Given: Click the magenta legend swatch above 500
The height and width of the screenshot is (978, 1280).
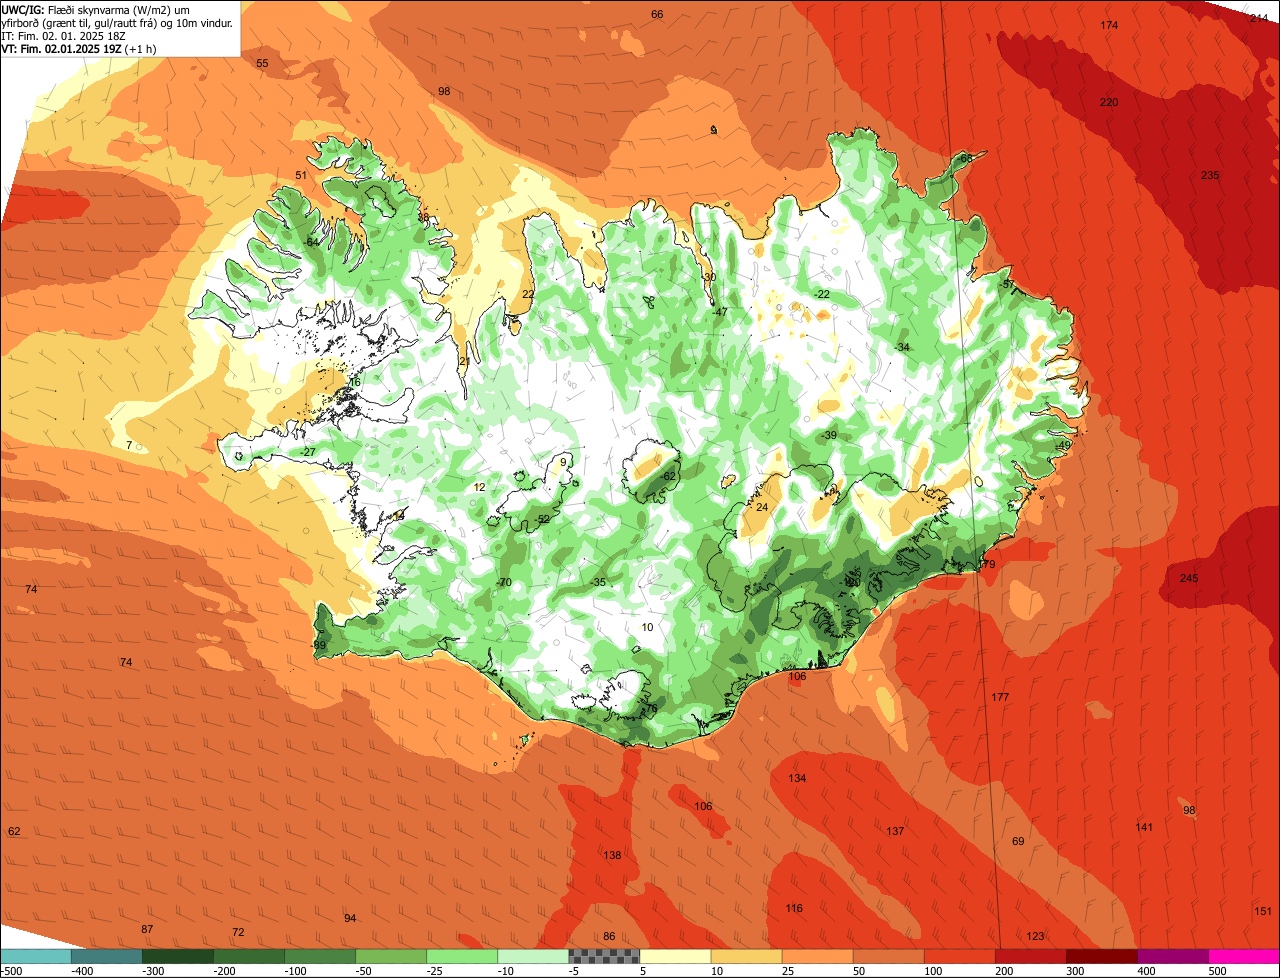Looking at the screenshot, I should click(1244, 956).
